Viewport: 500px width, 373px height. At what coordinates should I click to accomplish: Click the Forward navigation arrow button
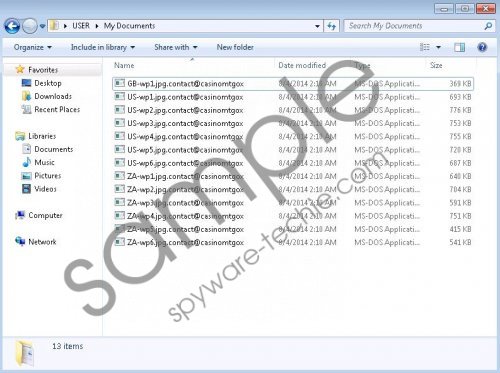(x=30, y=26)
